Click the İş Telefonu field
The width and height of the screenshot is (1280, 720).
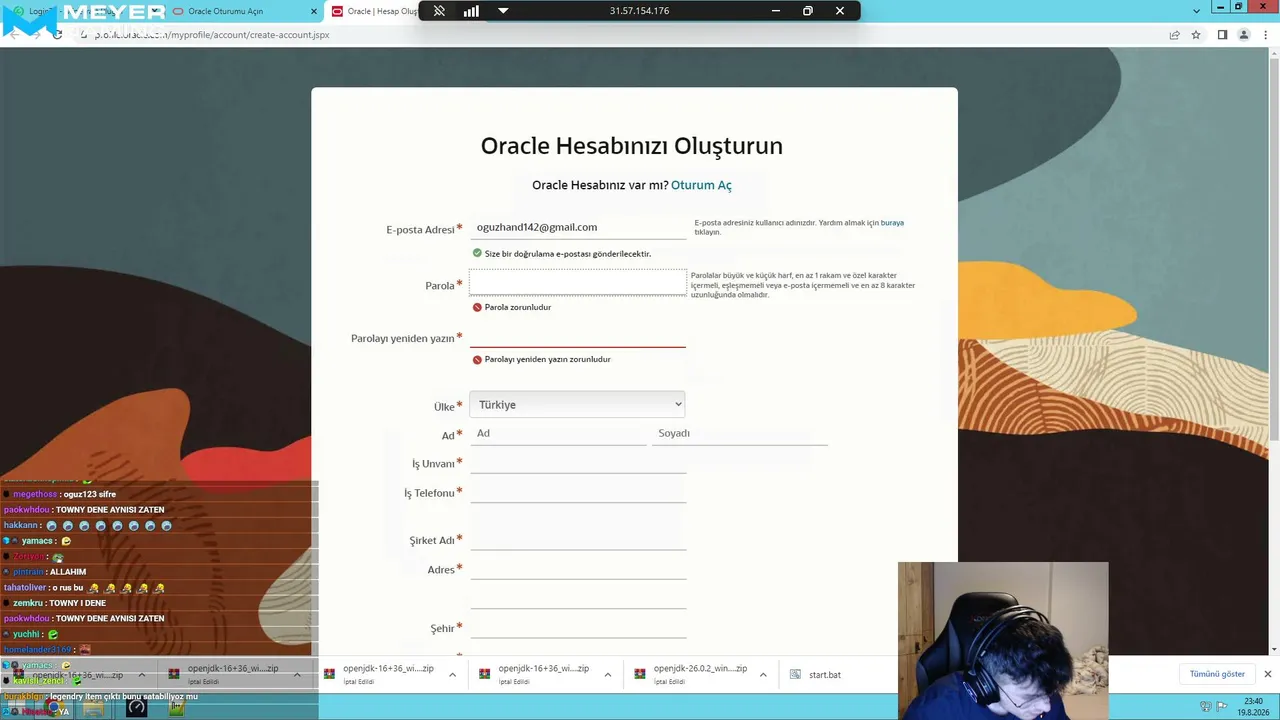[x=578, y=492]
